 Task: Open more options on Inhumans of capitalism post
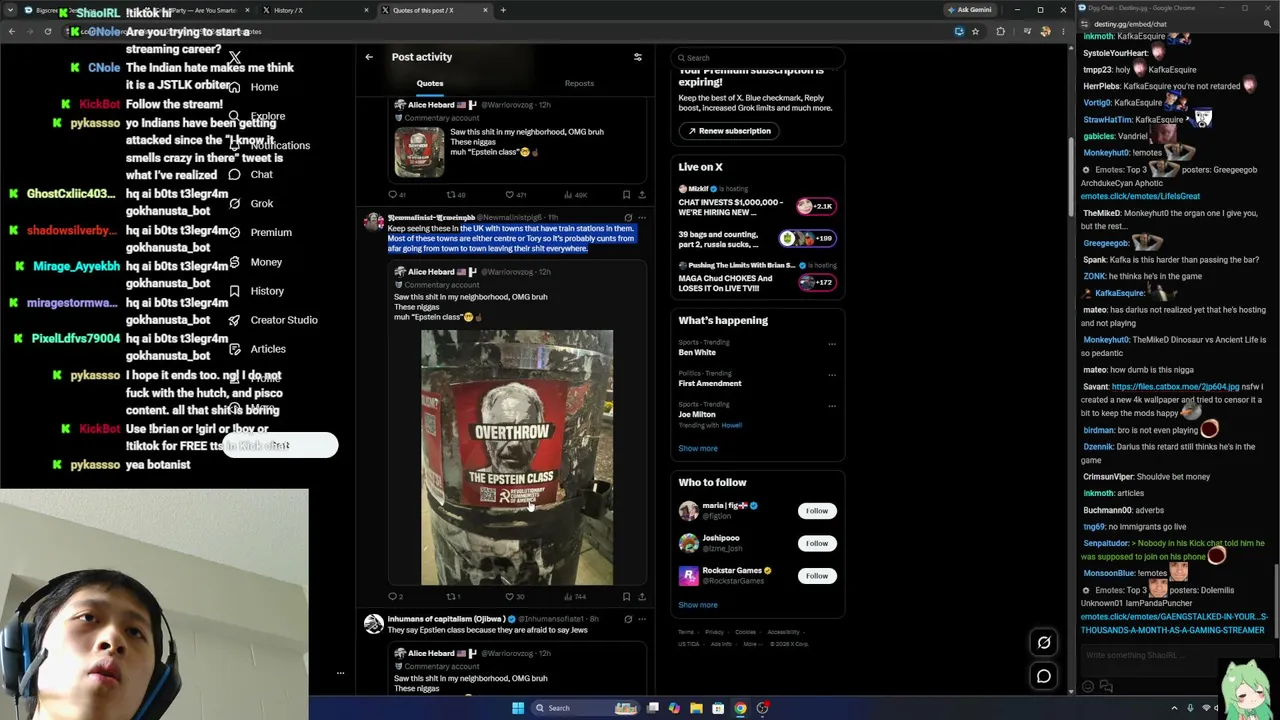(642, 619)
